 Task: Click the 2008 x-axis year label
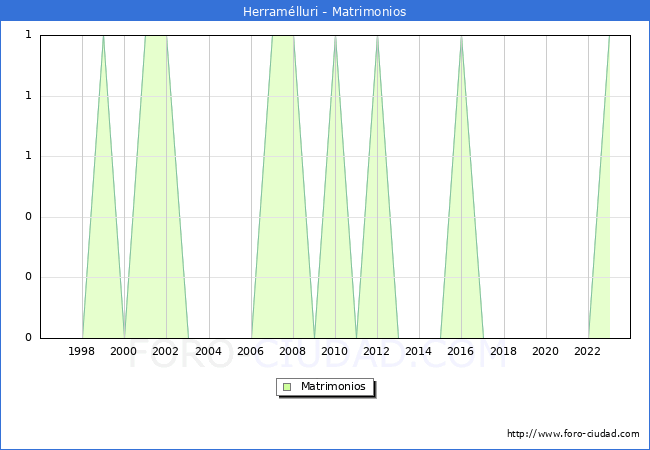tap(293, 351)
